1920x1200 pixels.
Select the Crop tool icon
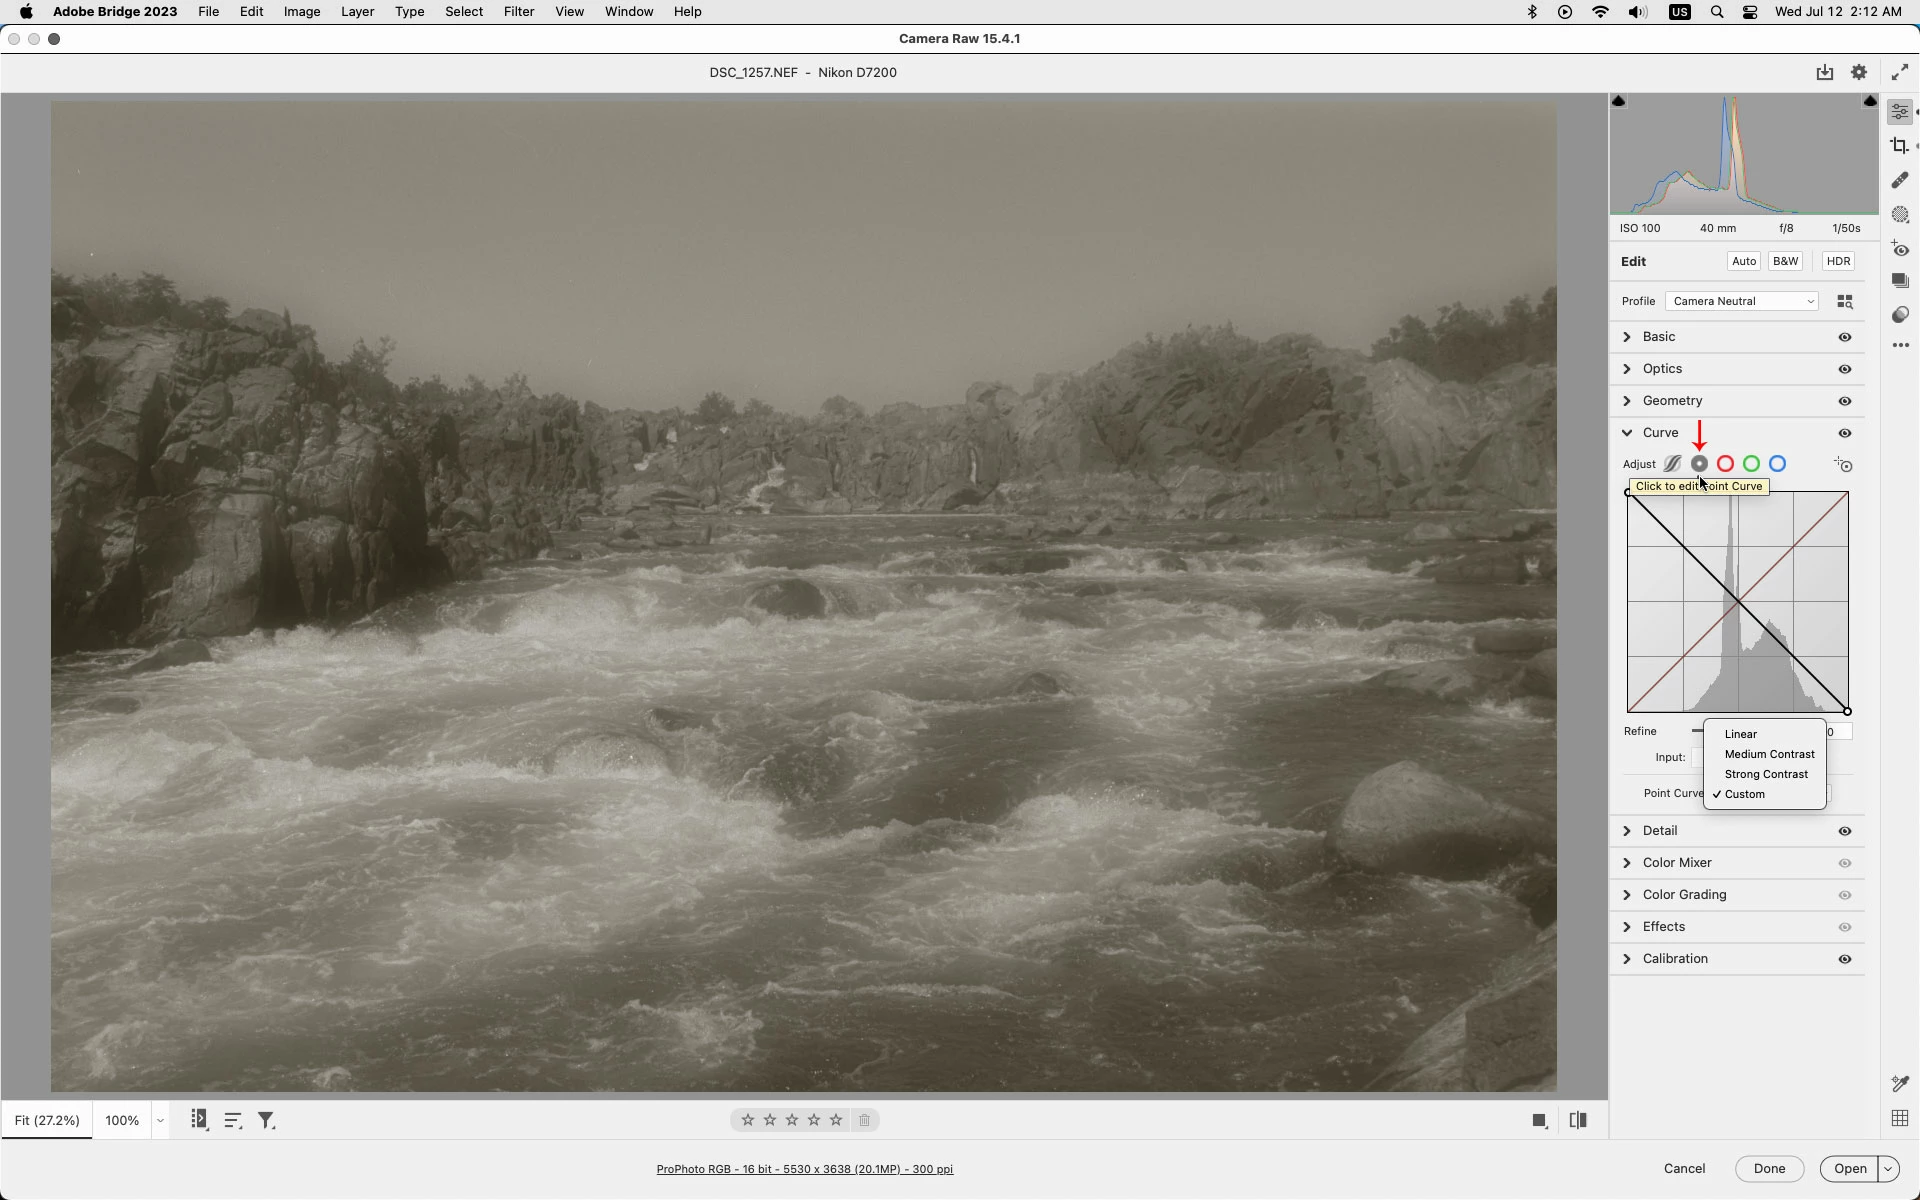(x=1899, y=146)
